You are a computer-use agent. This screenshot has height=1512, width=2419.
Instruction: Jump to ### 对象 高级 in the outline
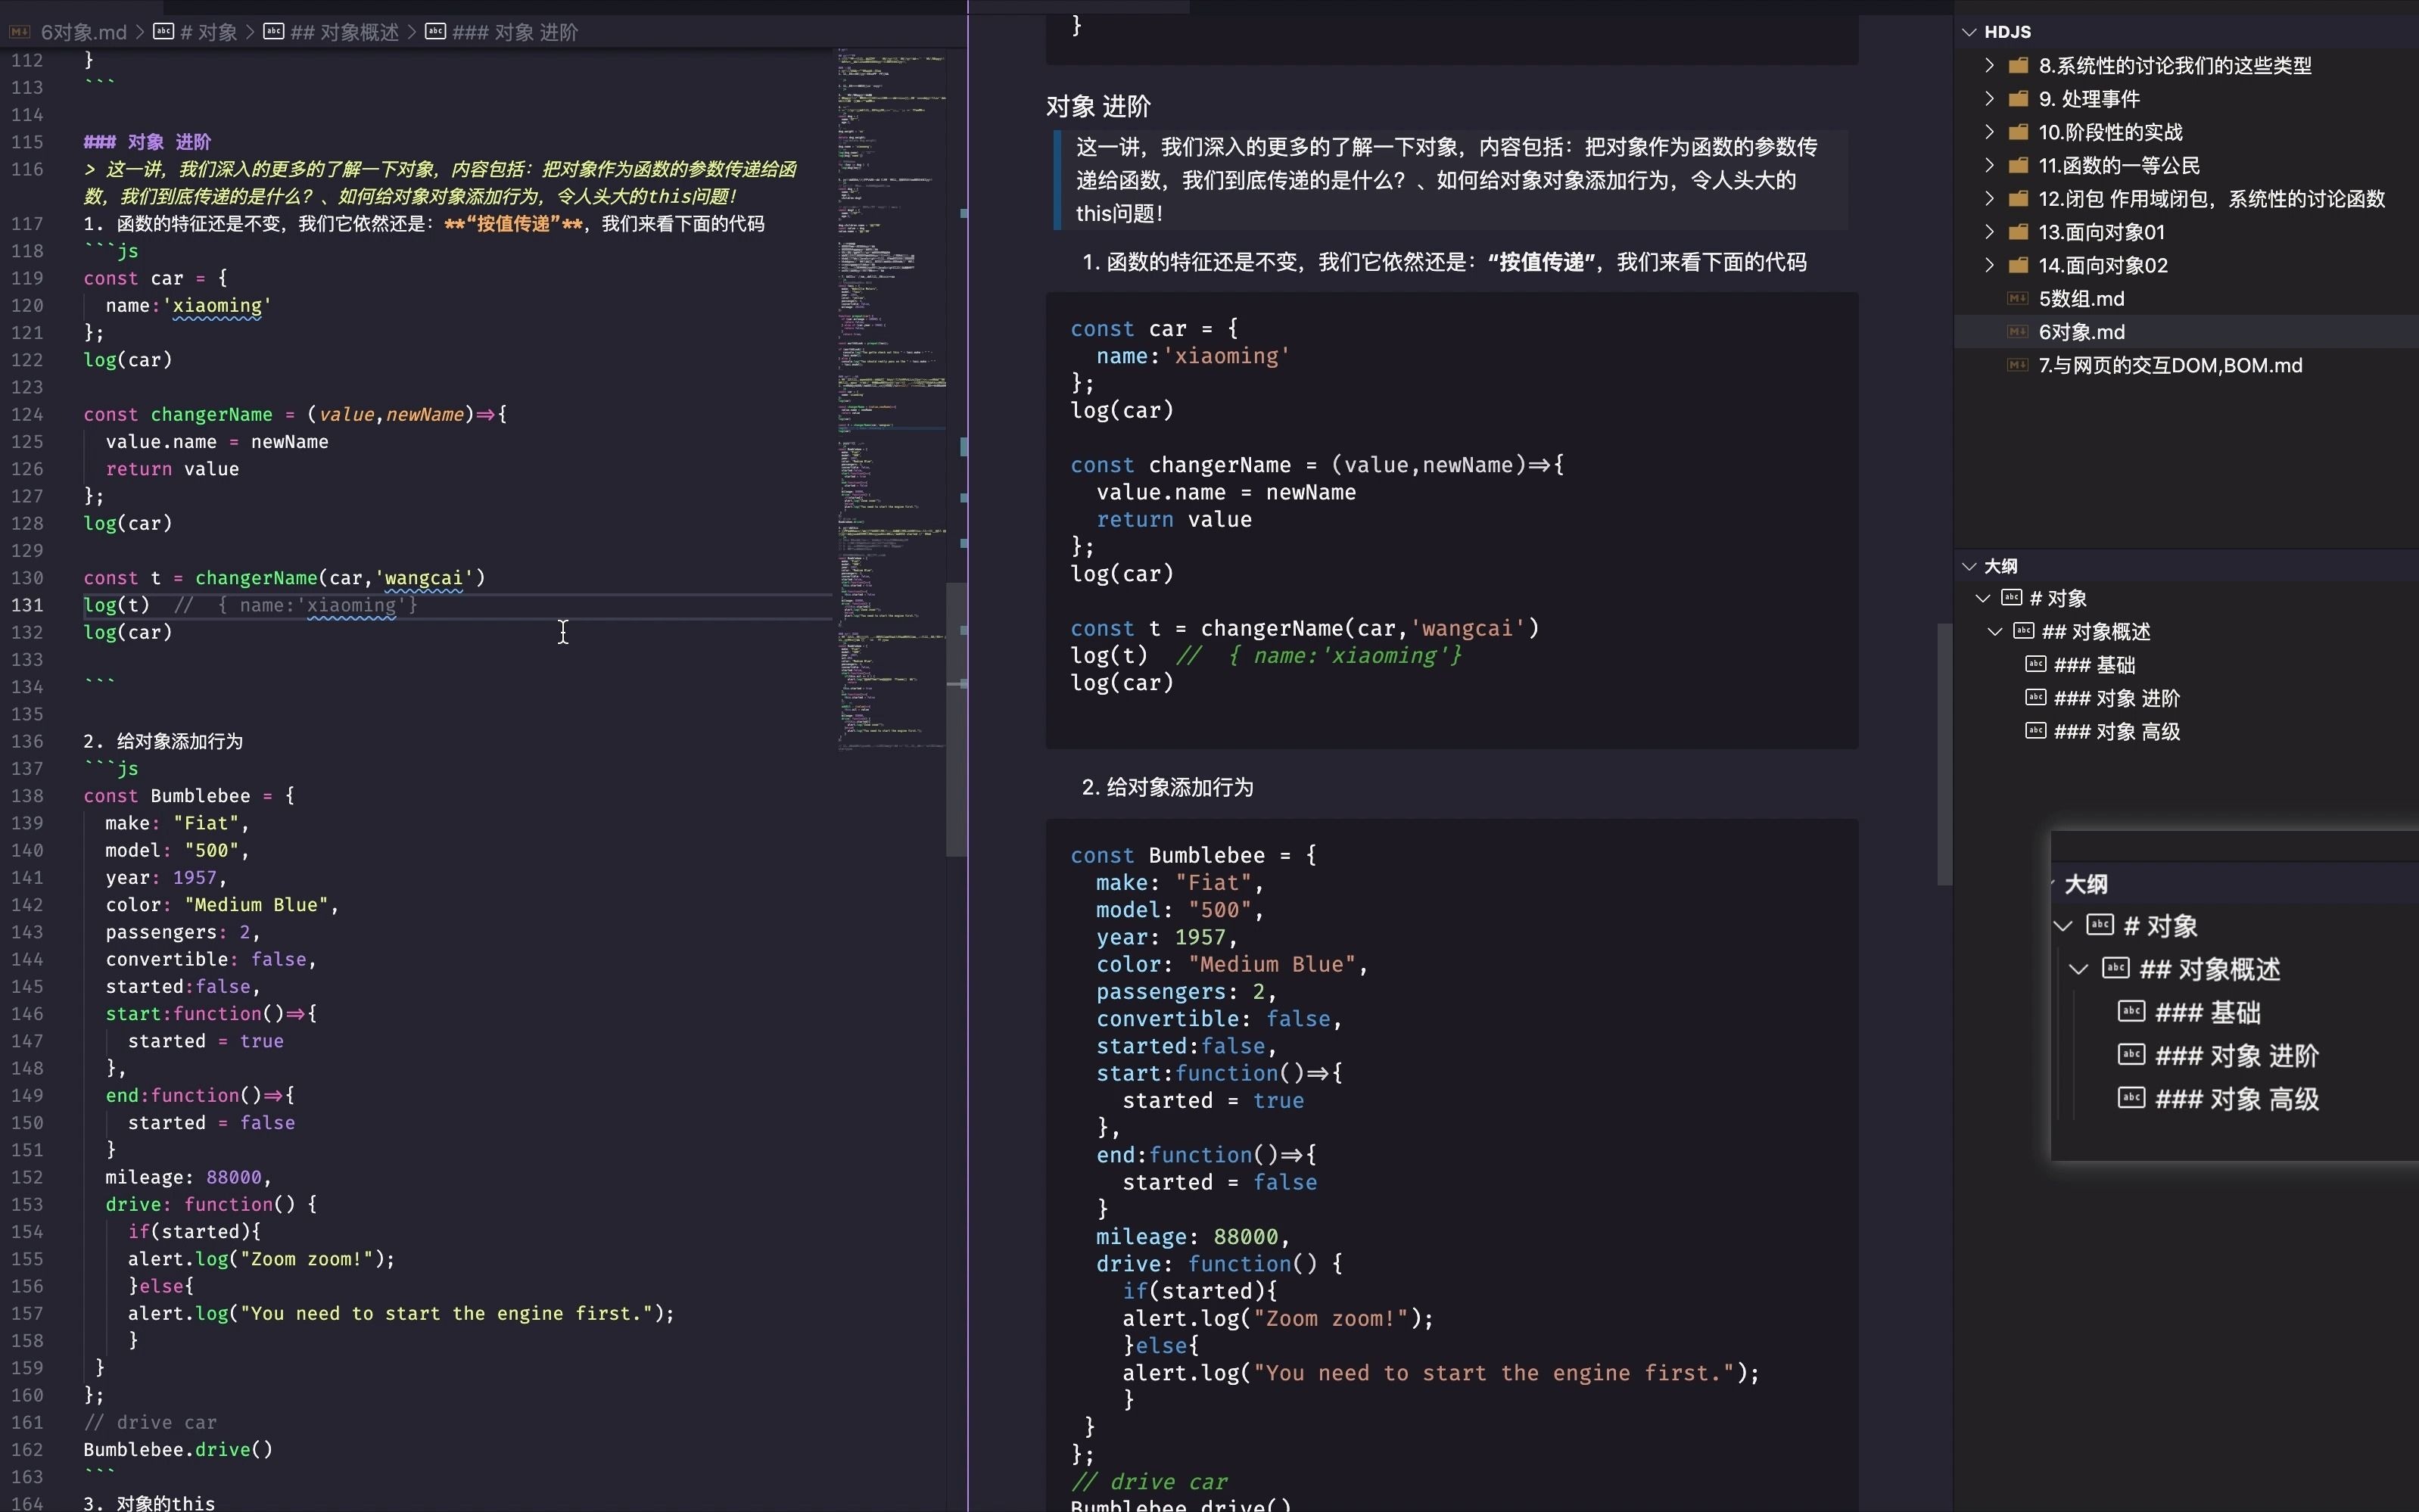point(2117,732)
